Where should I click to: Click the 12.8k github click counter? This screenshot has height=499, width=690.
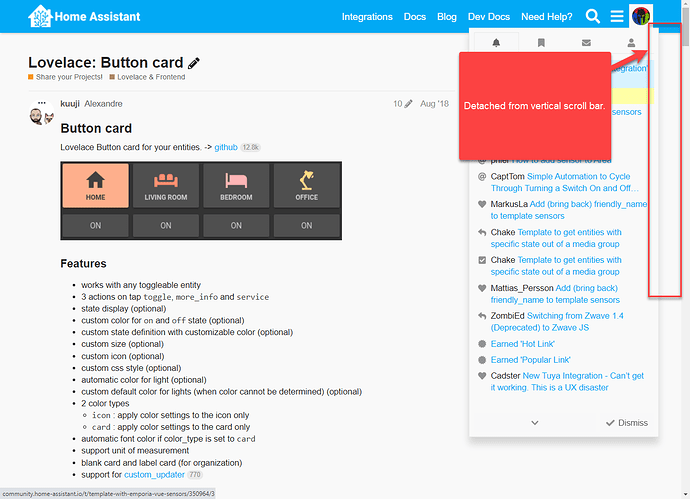tap(250, 147)
